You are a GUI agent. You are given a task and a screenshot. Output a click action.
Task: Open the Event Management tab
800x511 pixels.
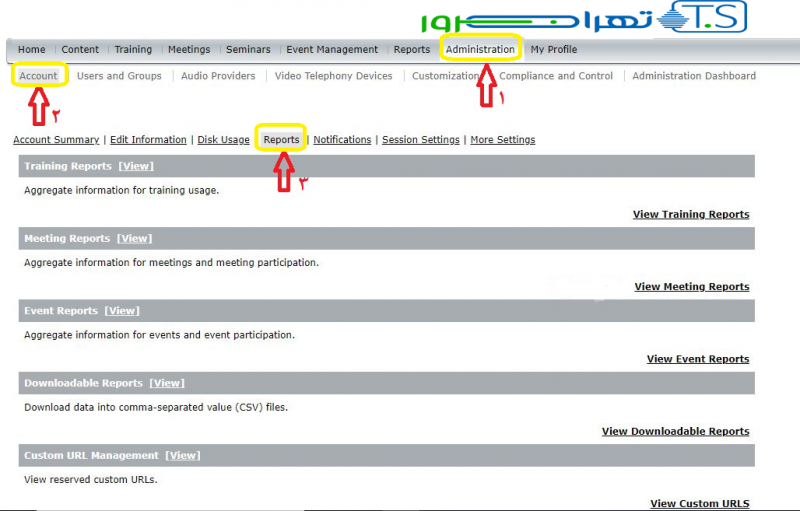(332, 49)
